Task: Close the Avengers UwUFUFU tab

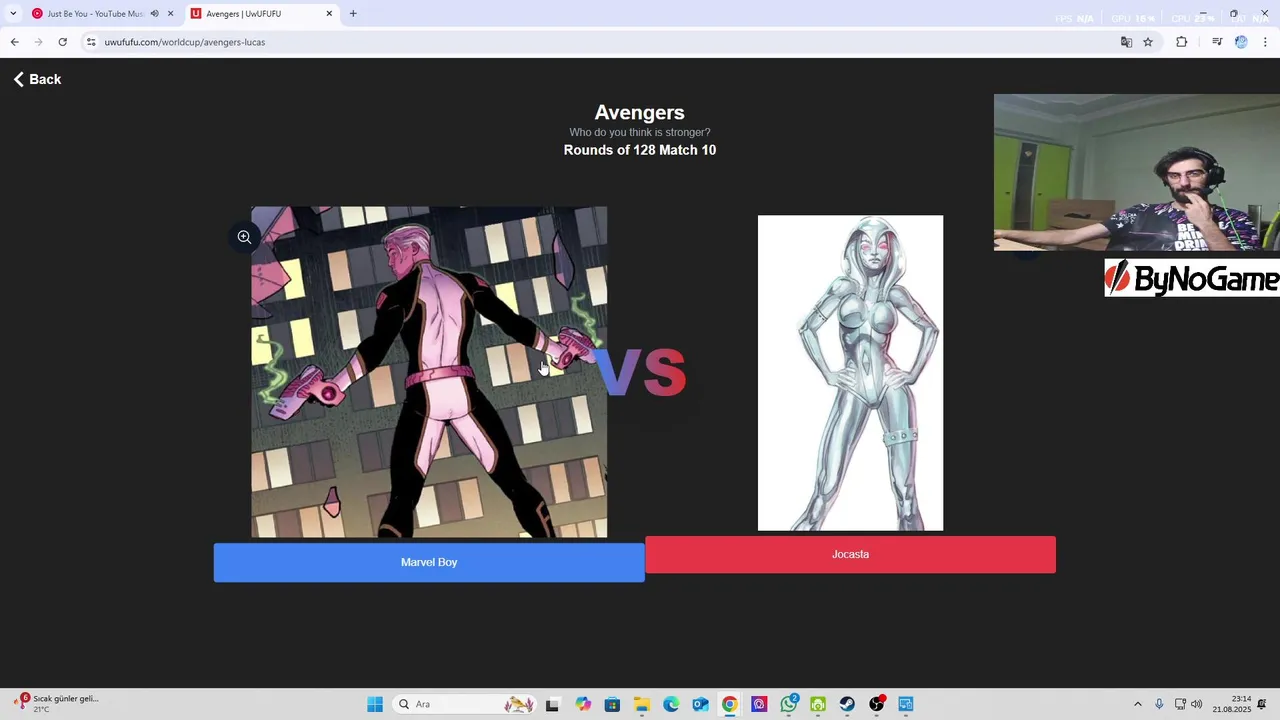Action: click(329, 14)
